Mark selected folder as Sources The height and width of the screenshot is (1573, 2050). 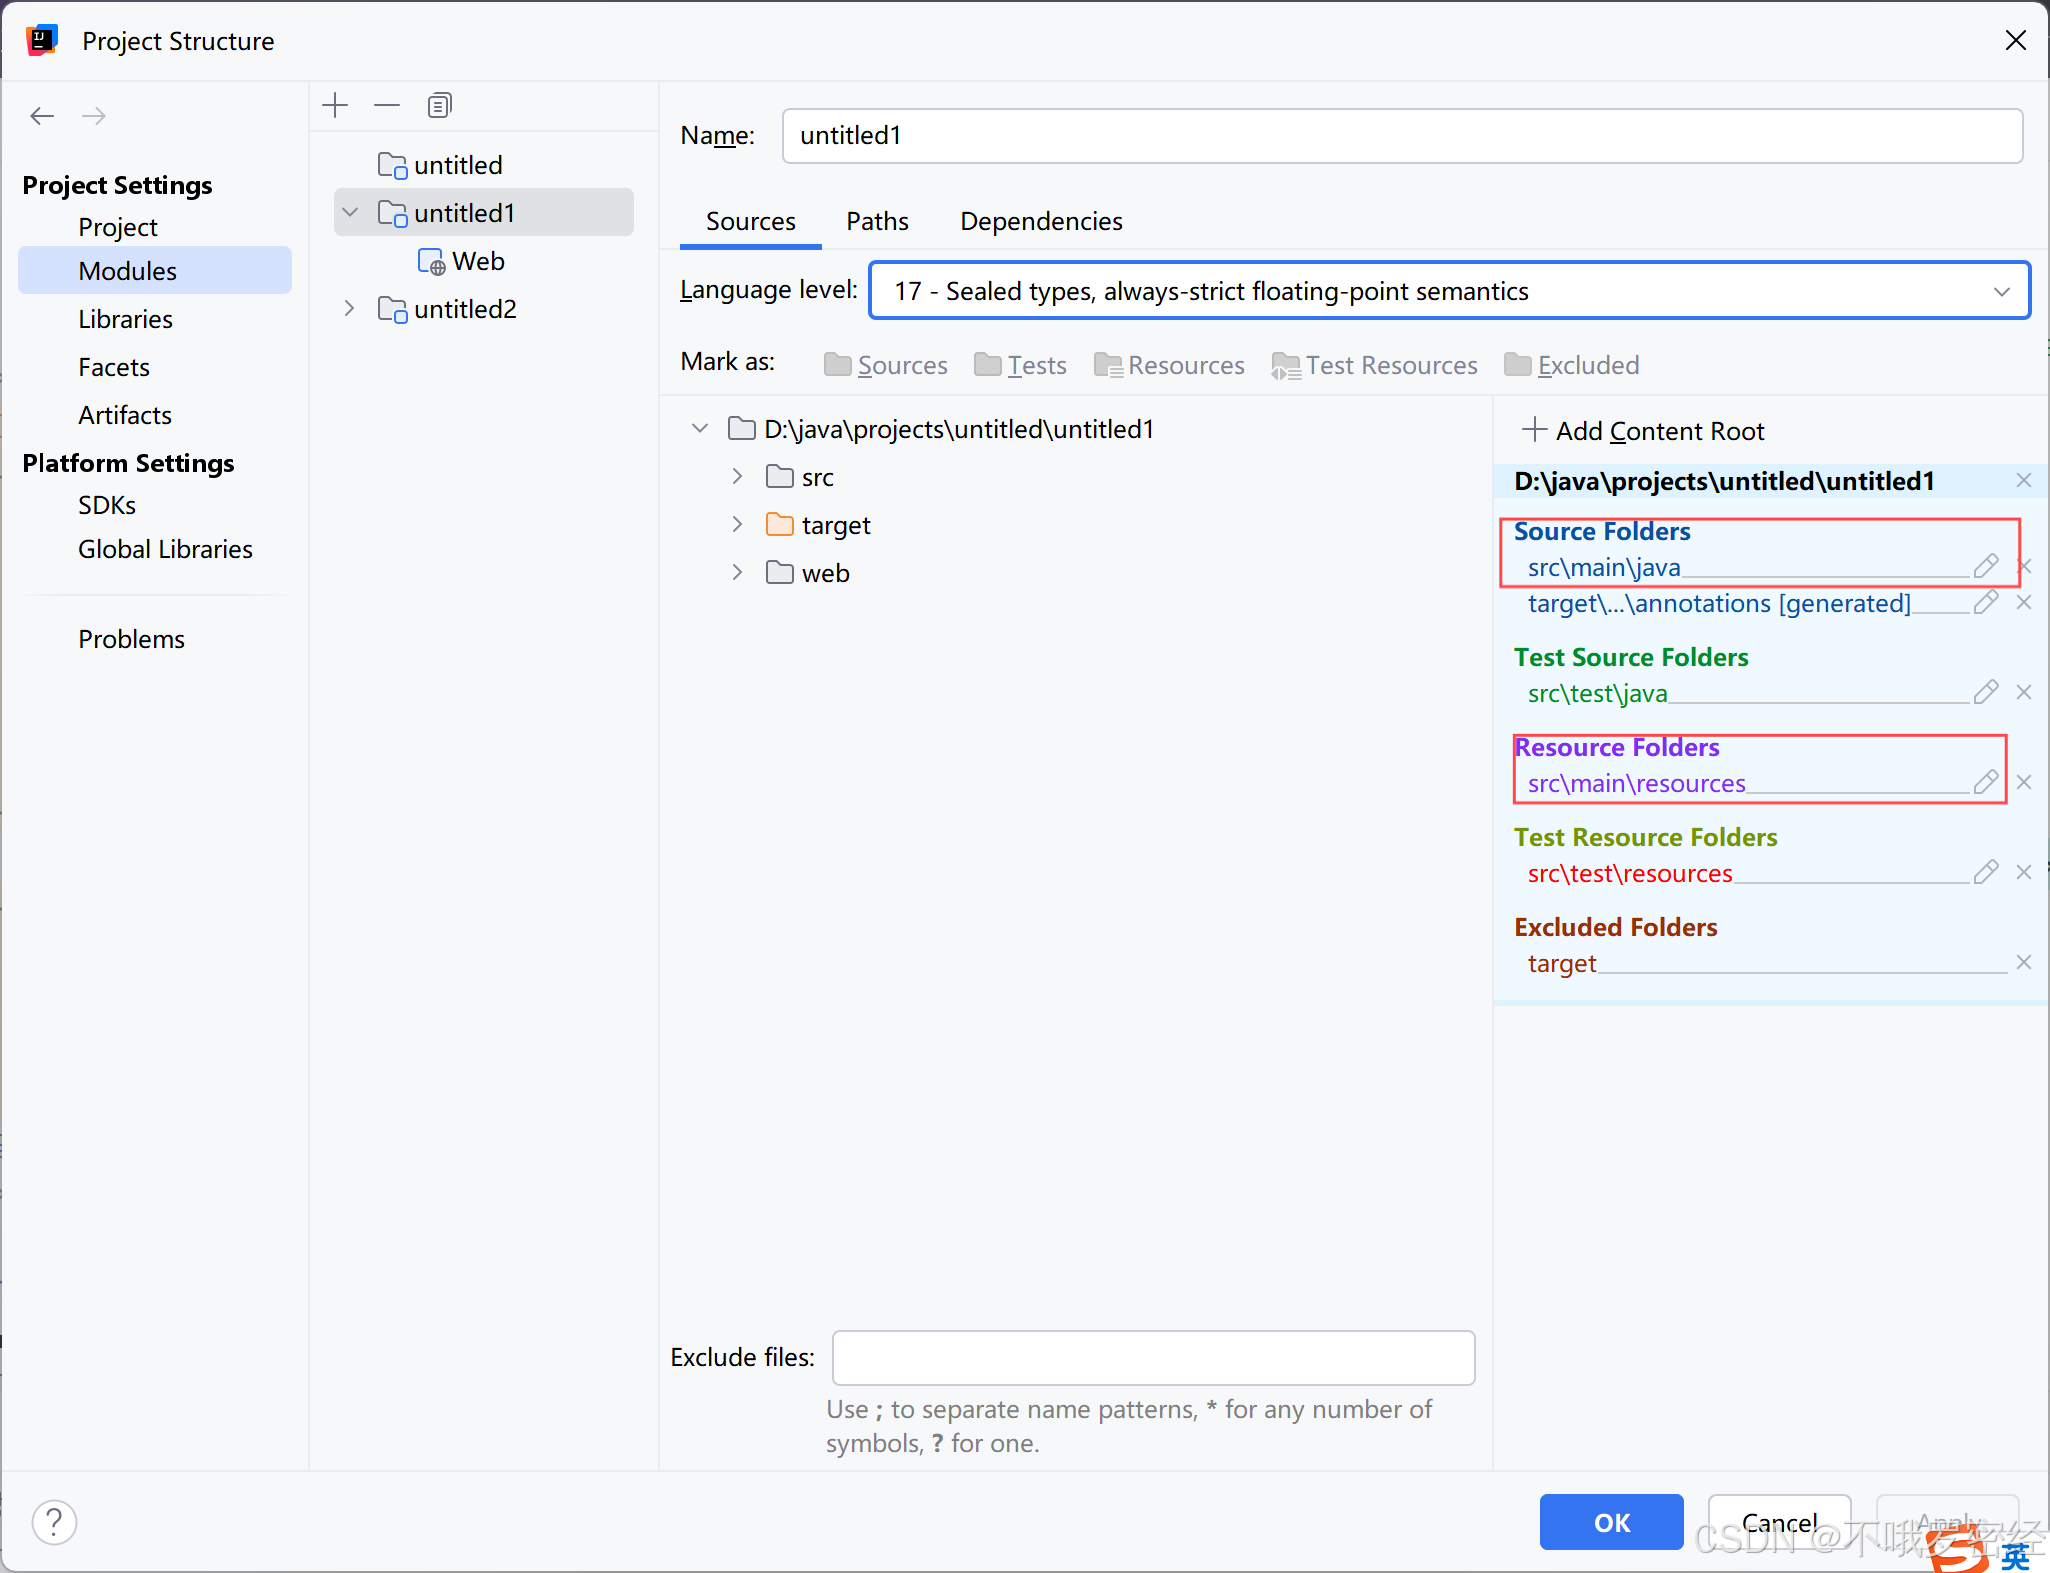click(x=886, y=365)
